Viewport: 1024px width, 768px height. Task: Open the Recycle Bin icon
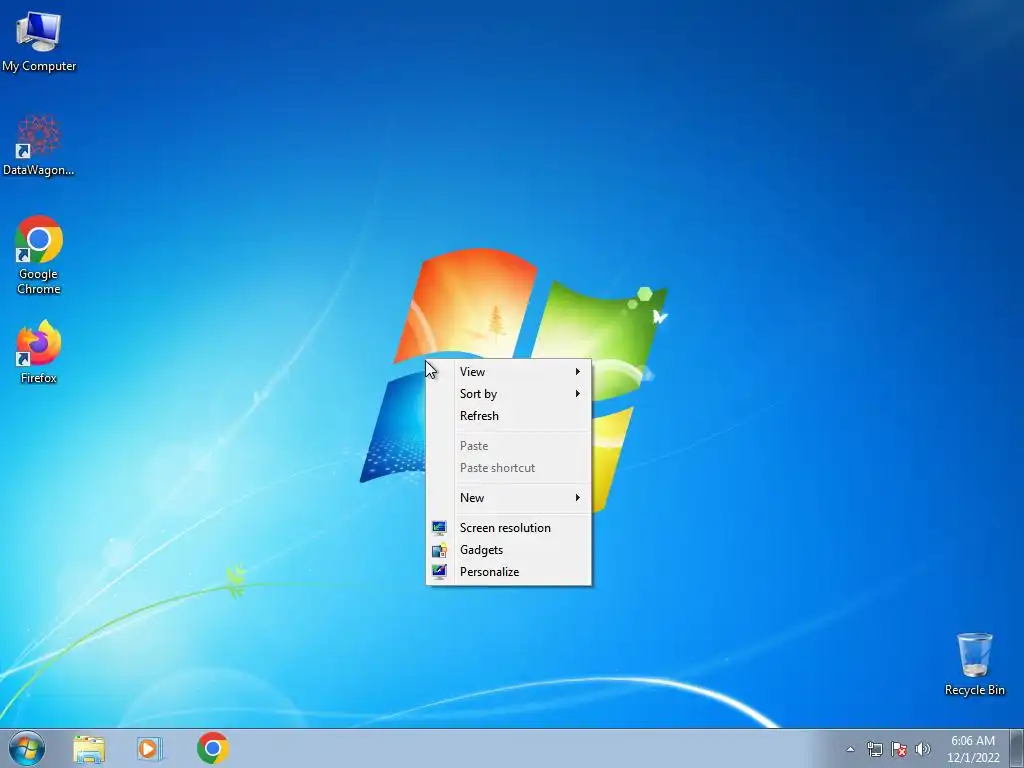pos(974,664)
